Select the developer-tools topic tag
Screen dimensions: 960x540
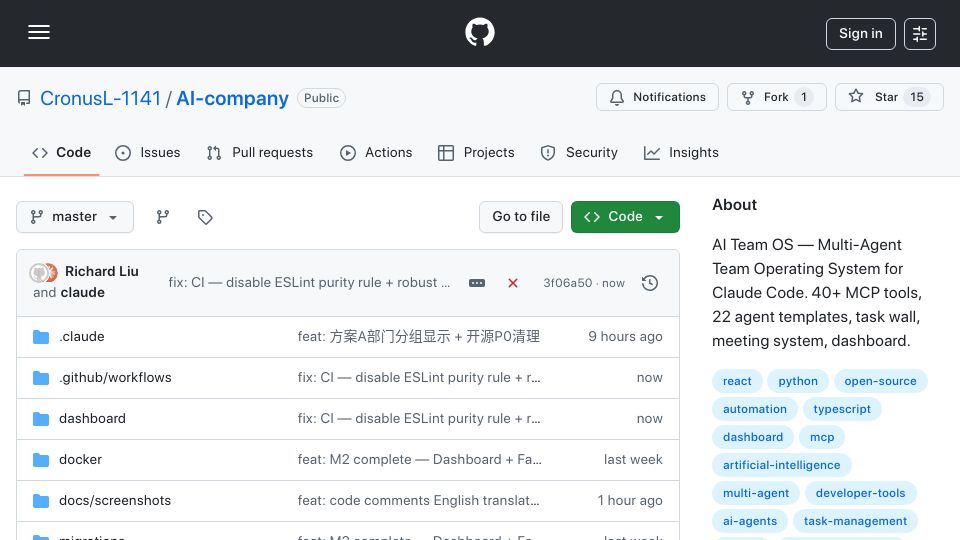pyautogui.click(x=860, y=493)
